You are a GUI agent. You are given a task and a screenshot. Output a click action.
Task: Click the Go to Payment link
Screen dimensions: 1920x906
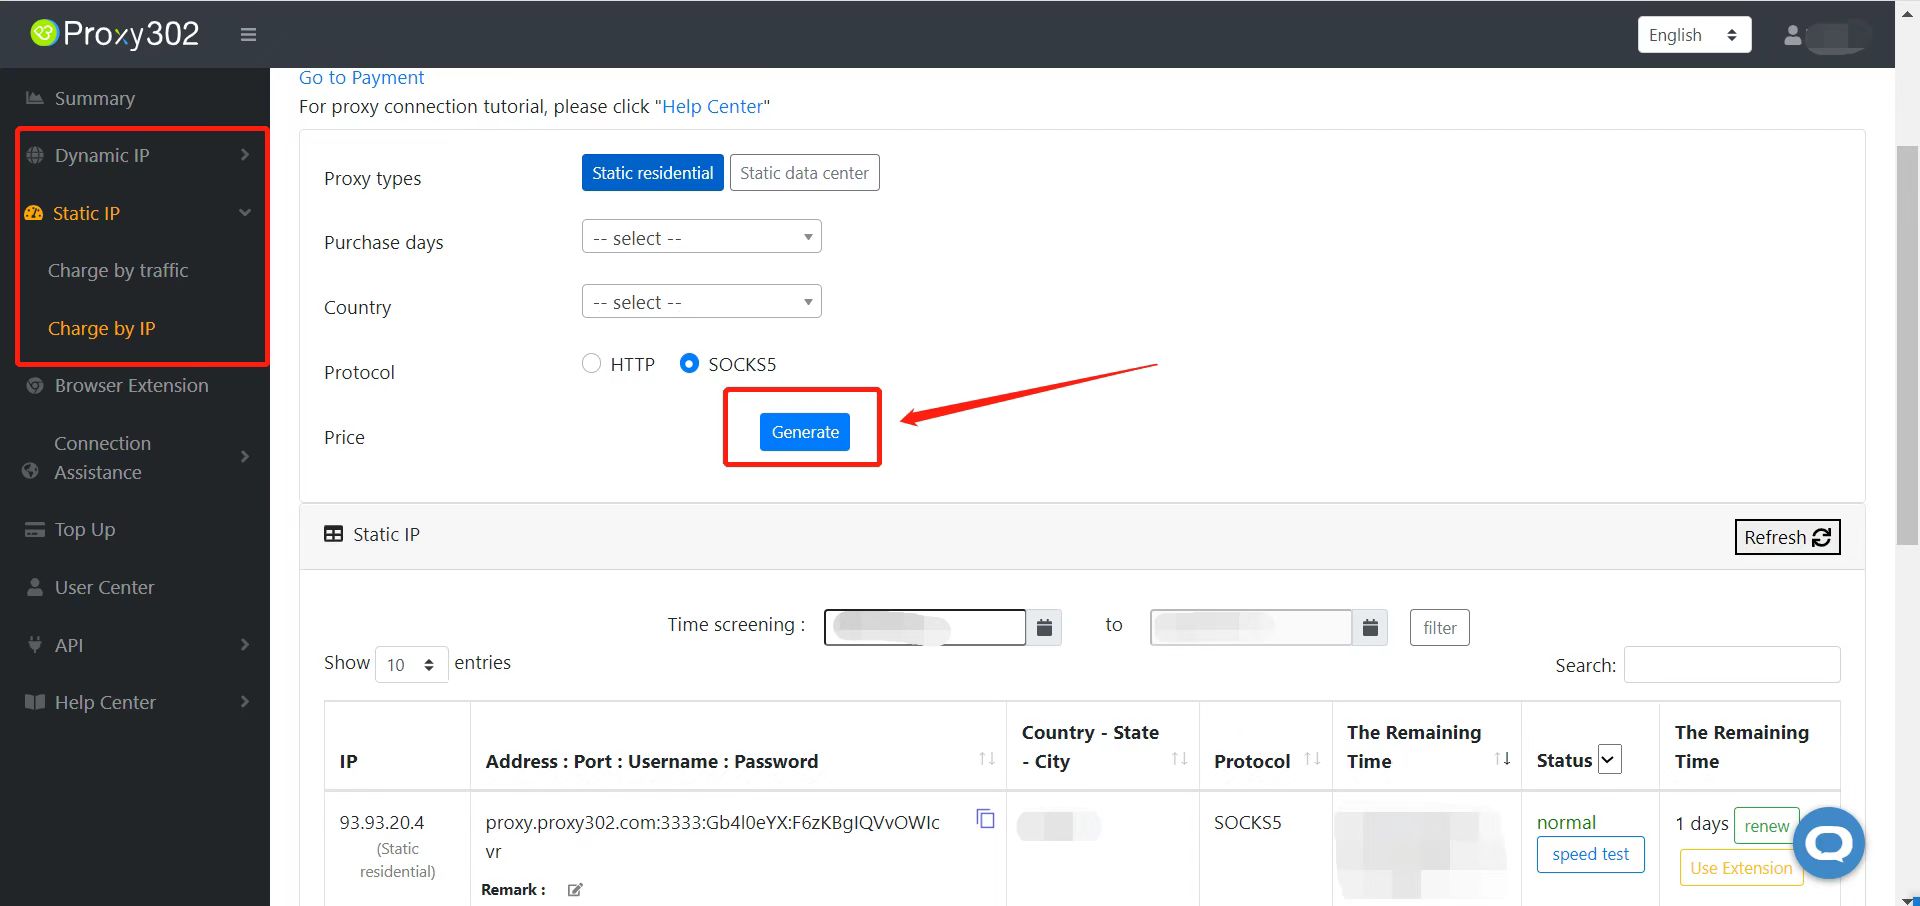click(361, 78)
